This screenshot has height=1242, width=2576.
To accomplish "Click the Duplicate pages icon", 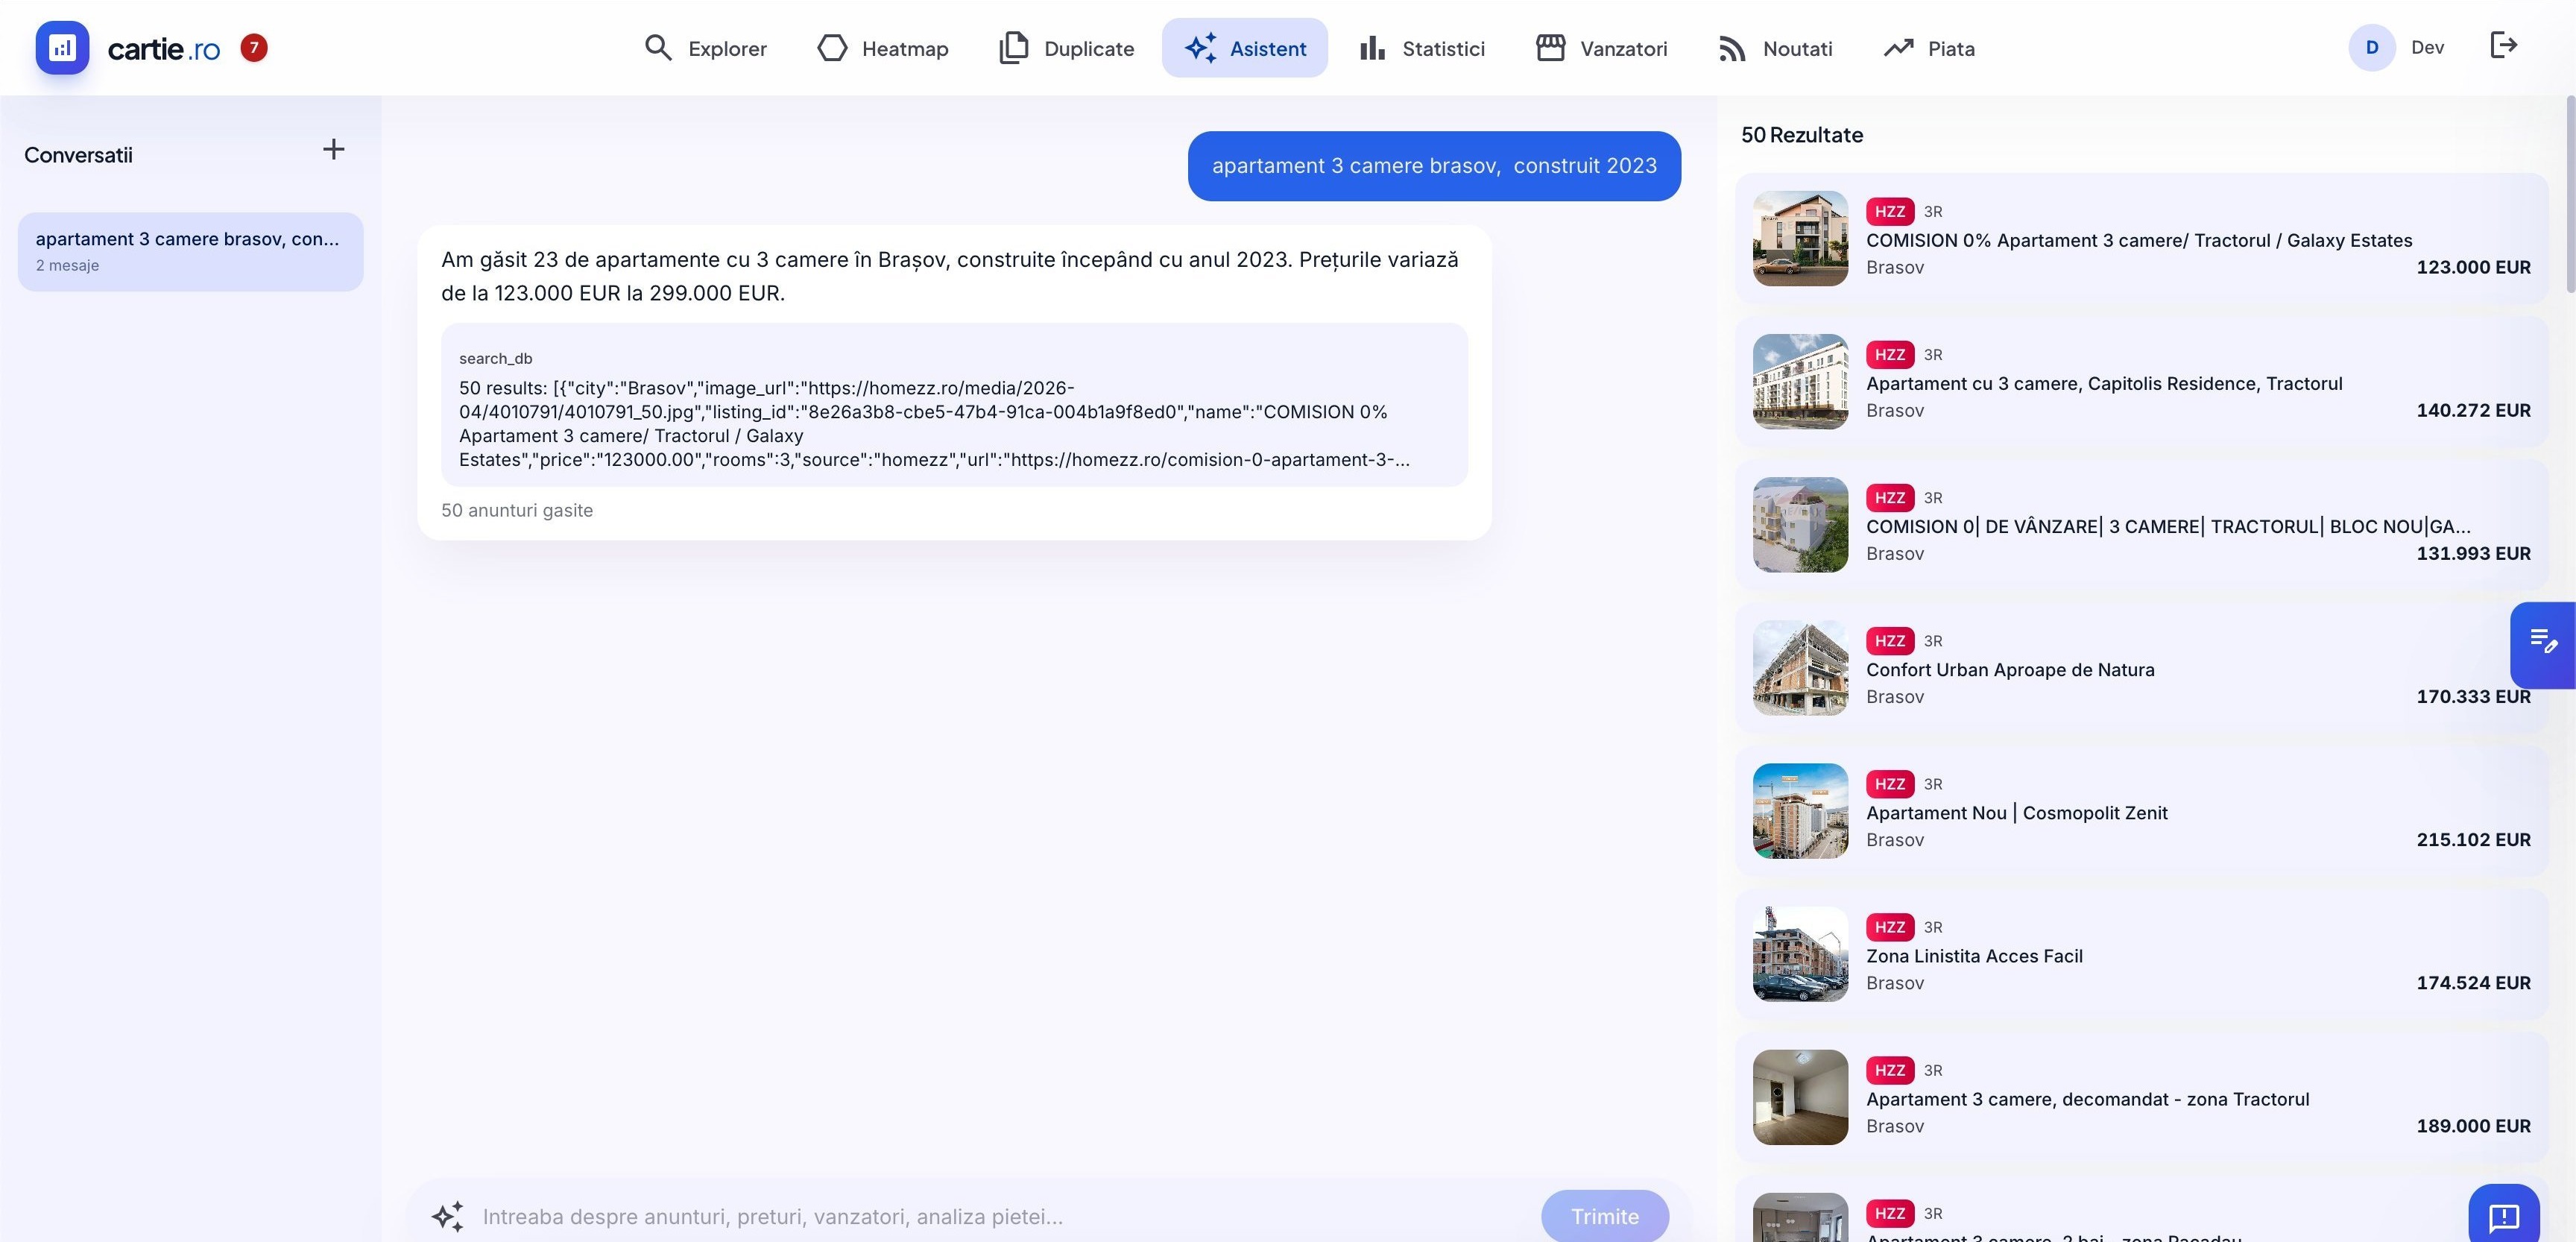I will coord(1013,48).
